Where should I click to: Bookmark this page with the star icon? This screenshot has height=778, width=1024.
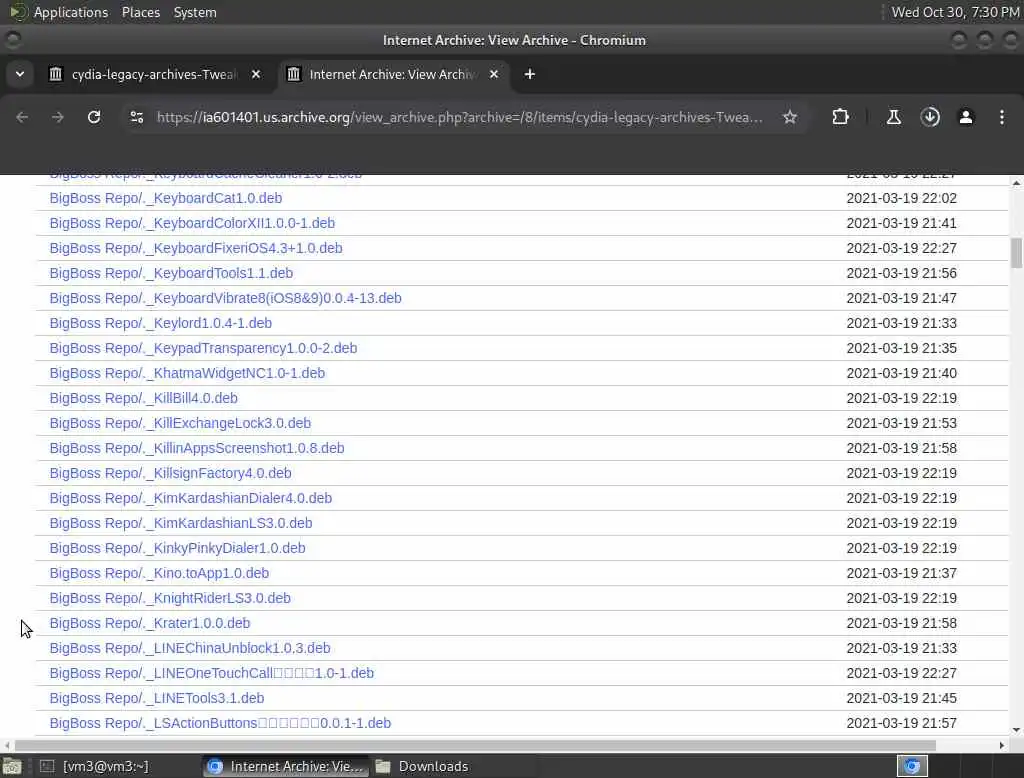(790, 117)
